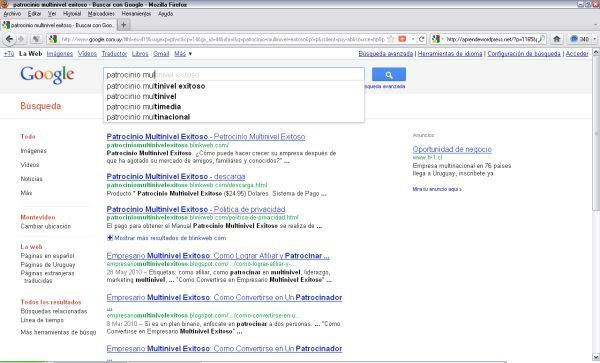This screenshot has height=363, width=600.
Task: Open the Marcadores menu
Action: (101, 14)
